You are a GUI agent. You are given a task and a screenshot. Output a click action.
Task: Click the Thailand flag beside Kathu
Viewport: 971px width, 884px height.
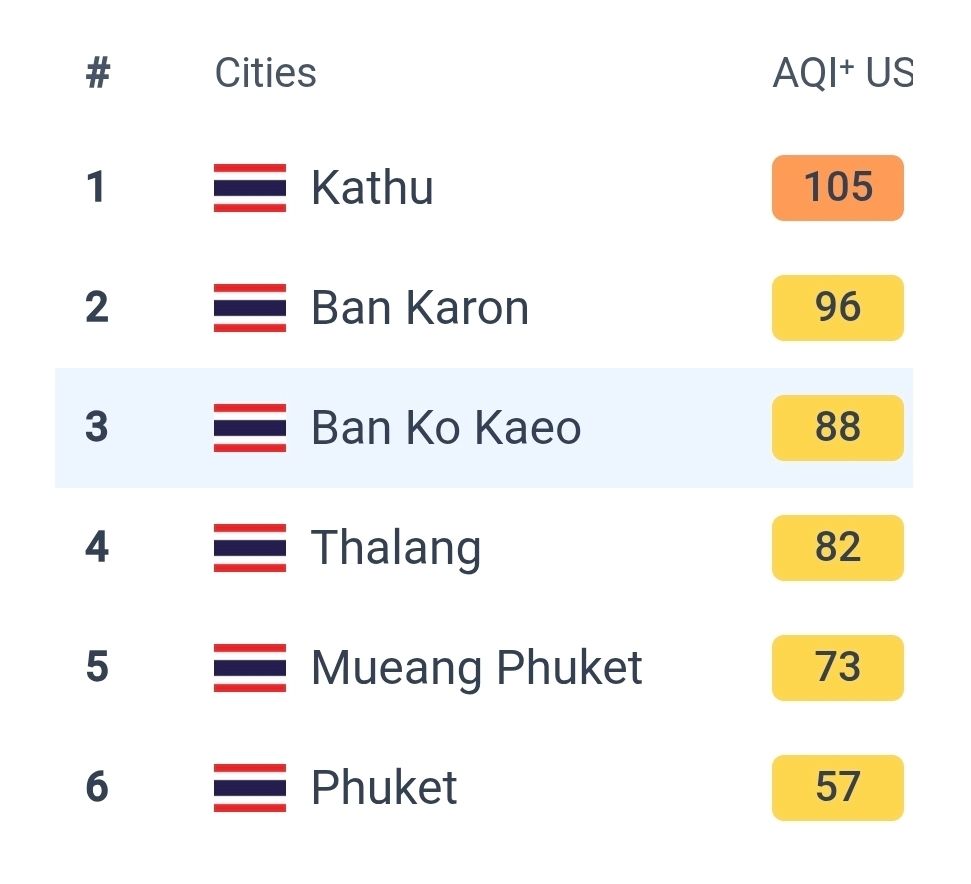[250, 188]
